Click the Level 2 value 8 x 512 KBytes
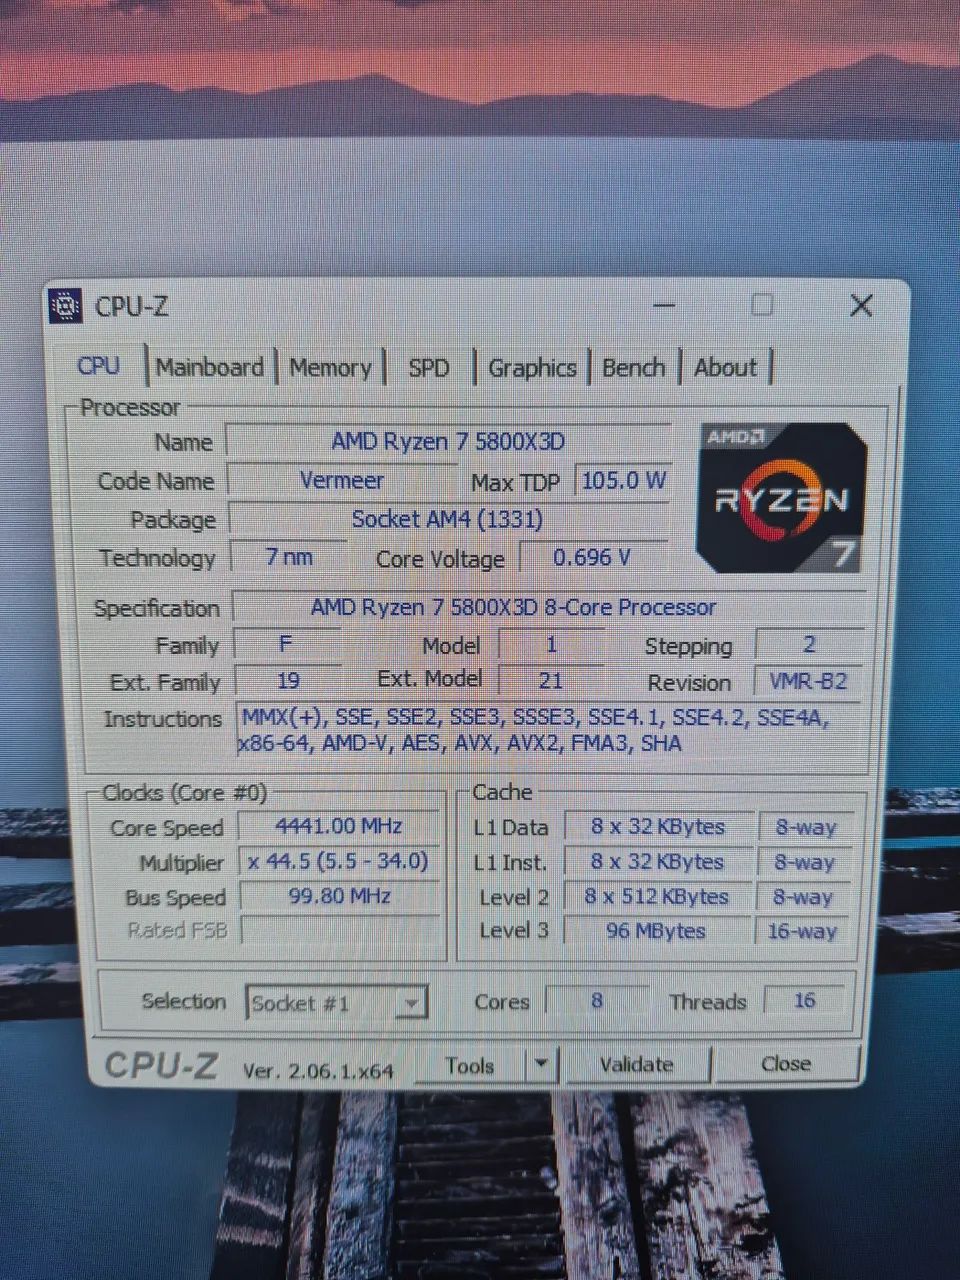 pos(657,897)
